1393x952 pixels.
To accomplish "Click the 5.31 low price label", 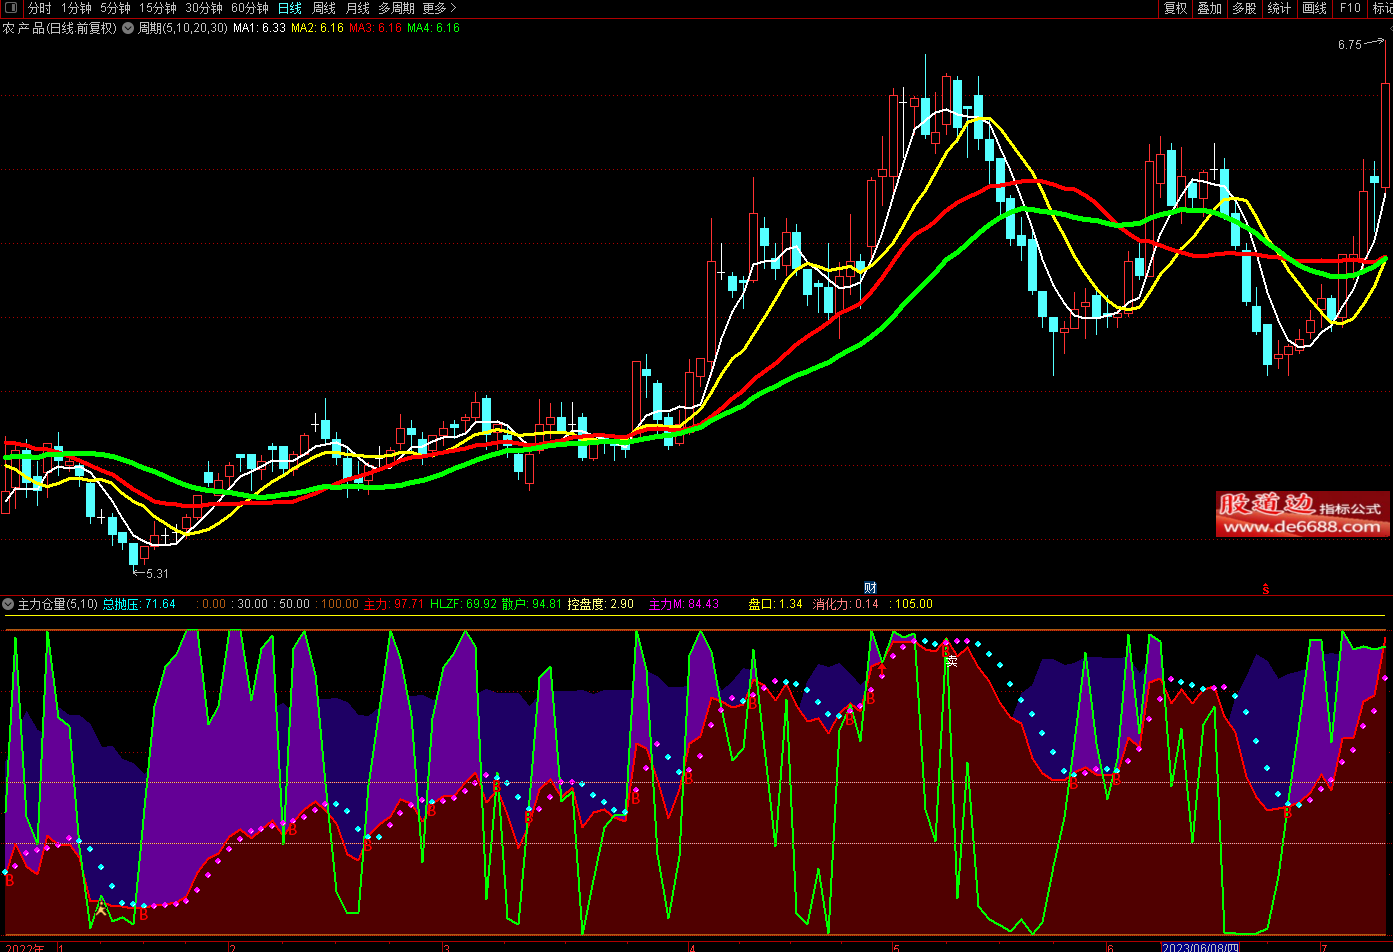I will click(x=157, y=574).
